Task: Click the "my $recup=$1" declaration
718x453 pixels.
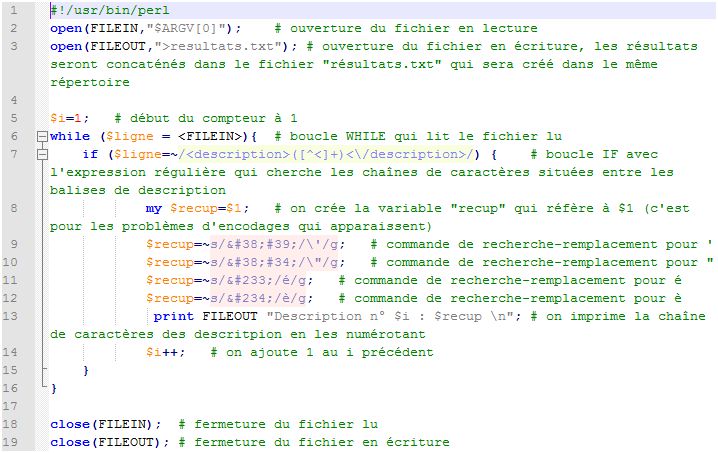Action: point(197,208)
